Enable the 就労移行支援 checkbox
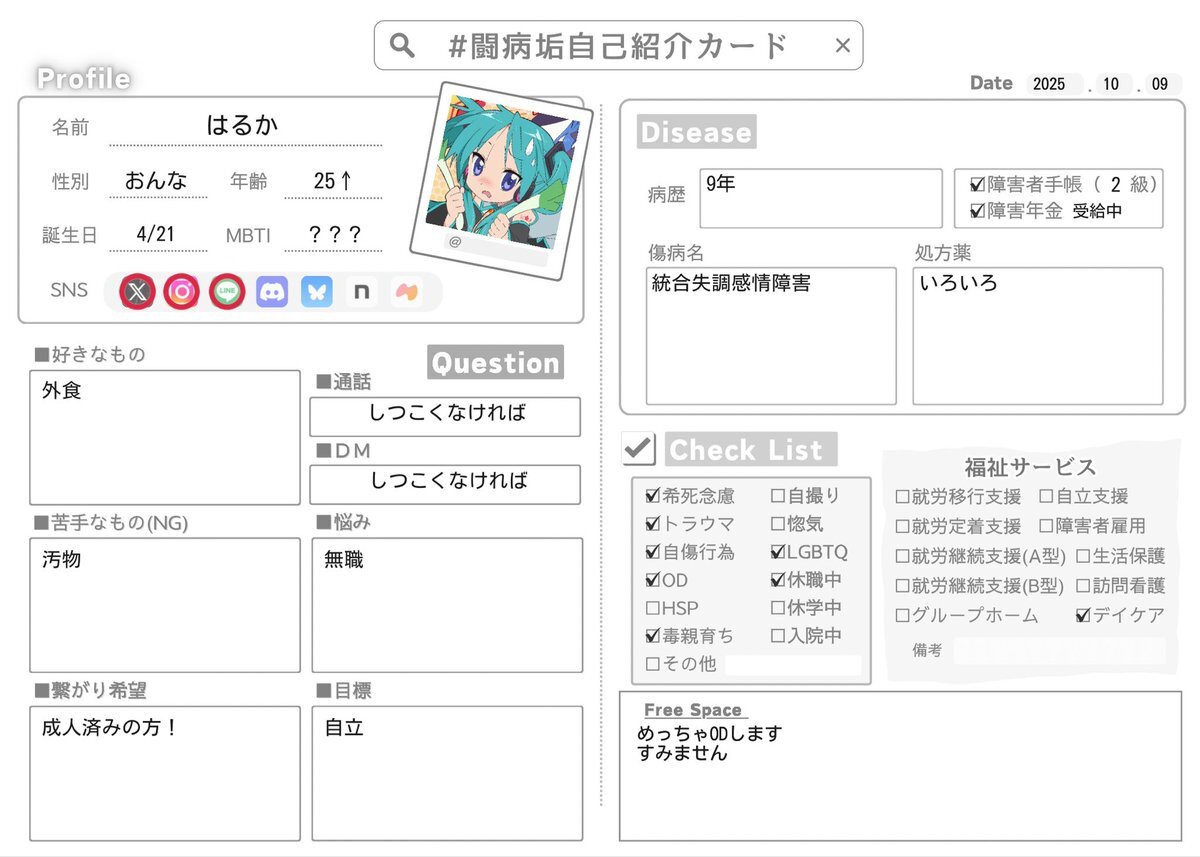Image resolution: width=1200 pixels, height=857 pixels. click(902, 496)
